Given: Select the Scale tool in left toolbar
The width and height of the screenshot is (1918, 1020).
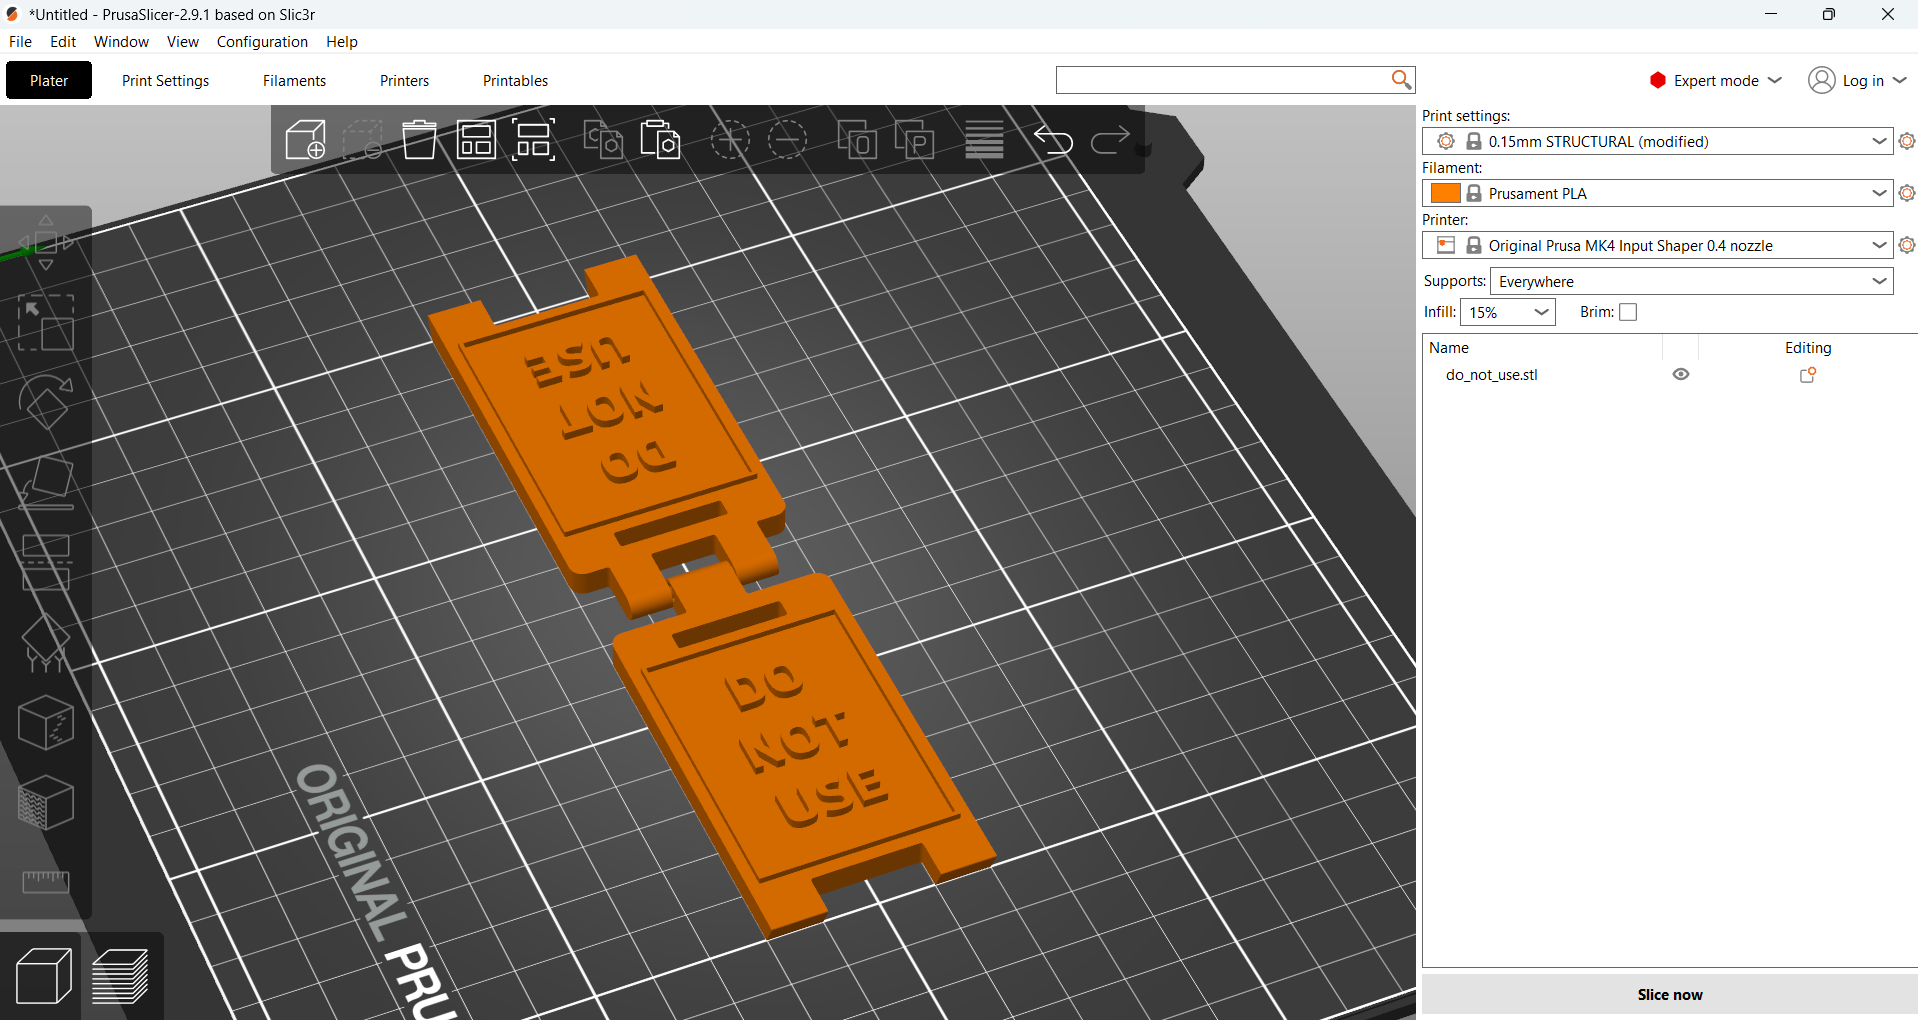Looking at the screenshot, I should click(46, 322).
